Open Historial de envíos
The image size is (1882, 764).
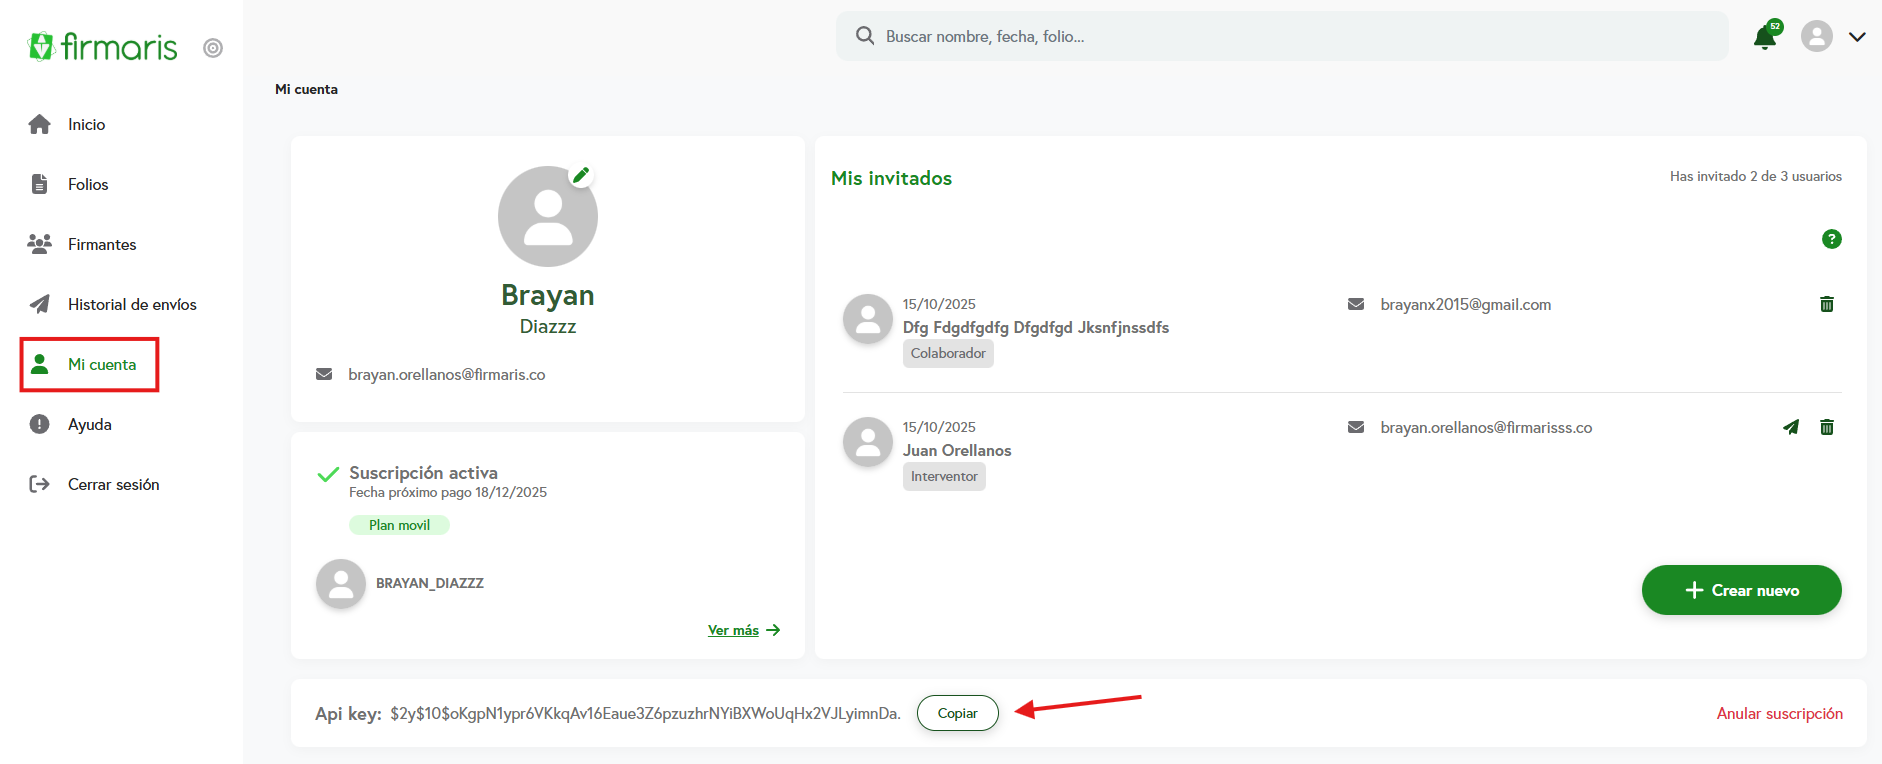tap(132, 304)
